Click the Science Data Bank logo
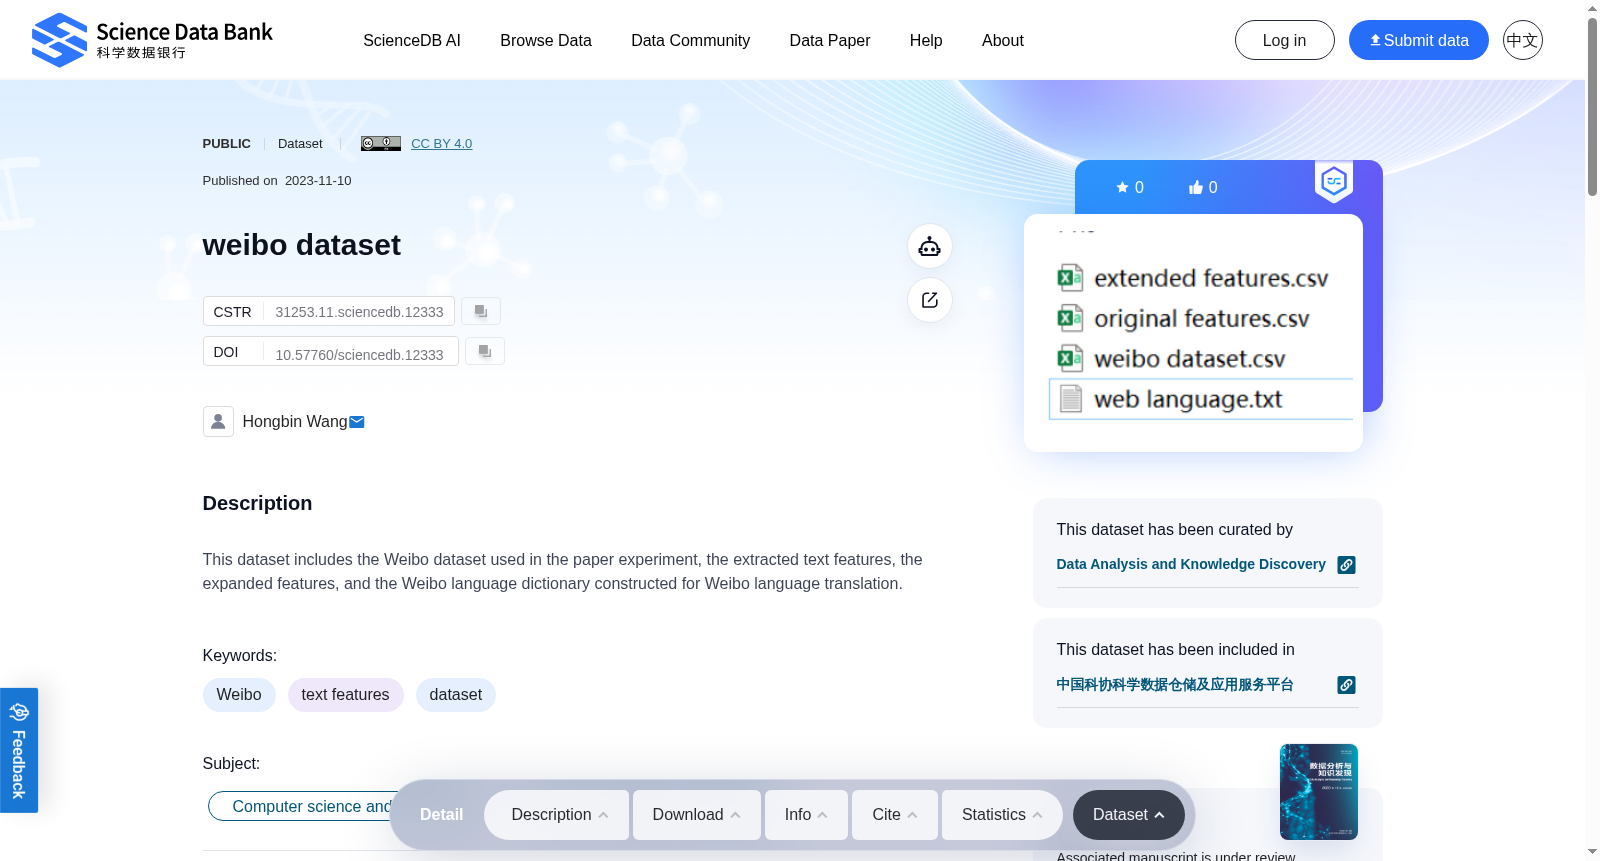Viewport: 1600px width, 861px height. pos(152,40)
